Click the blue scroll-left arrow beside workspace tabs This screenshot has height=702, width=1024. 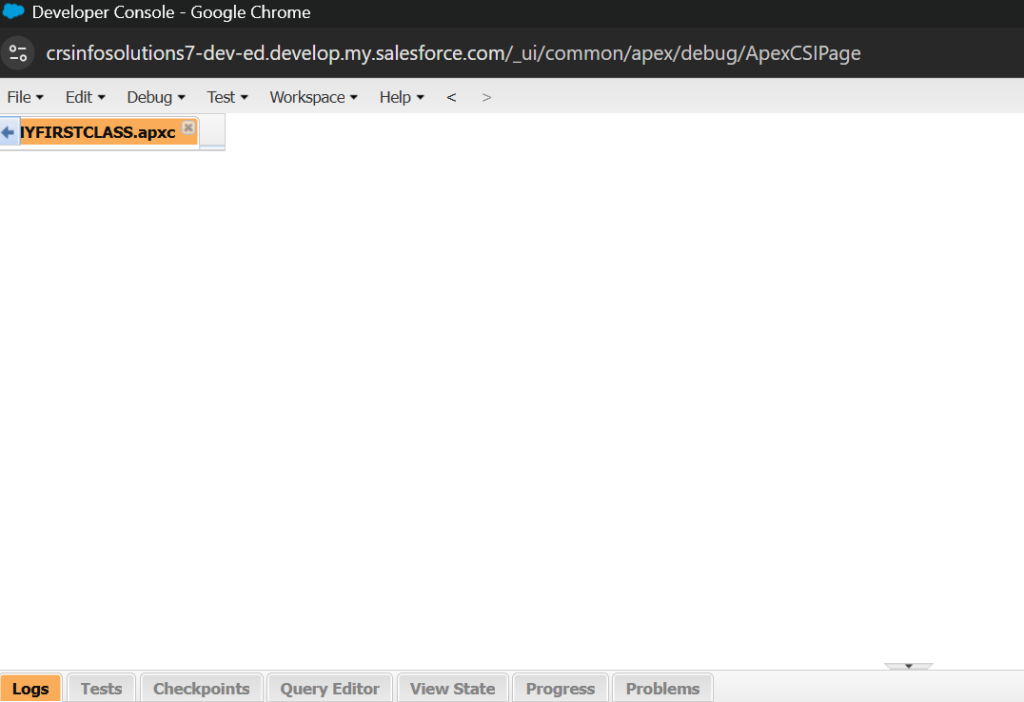pos(8,131)
